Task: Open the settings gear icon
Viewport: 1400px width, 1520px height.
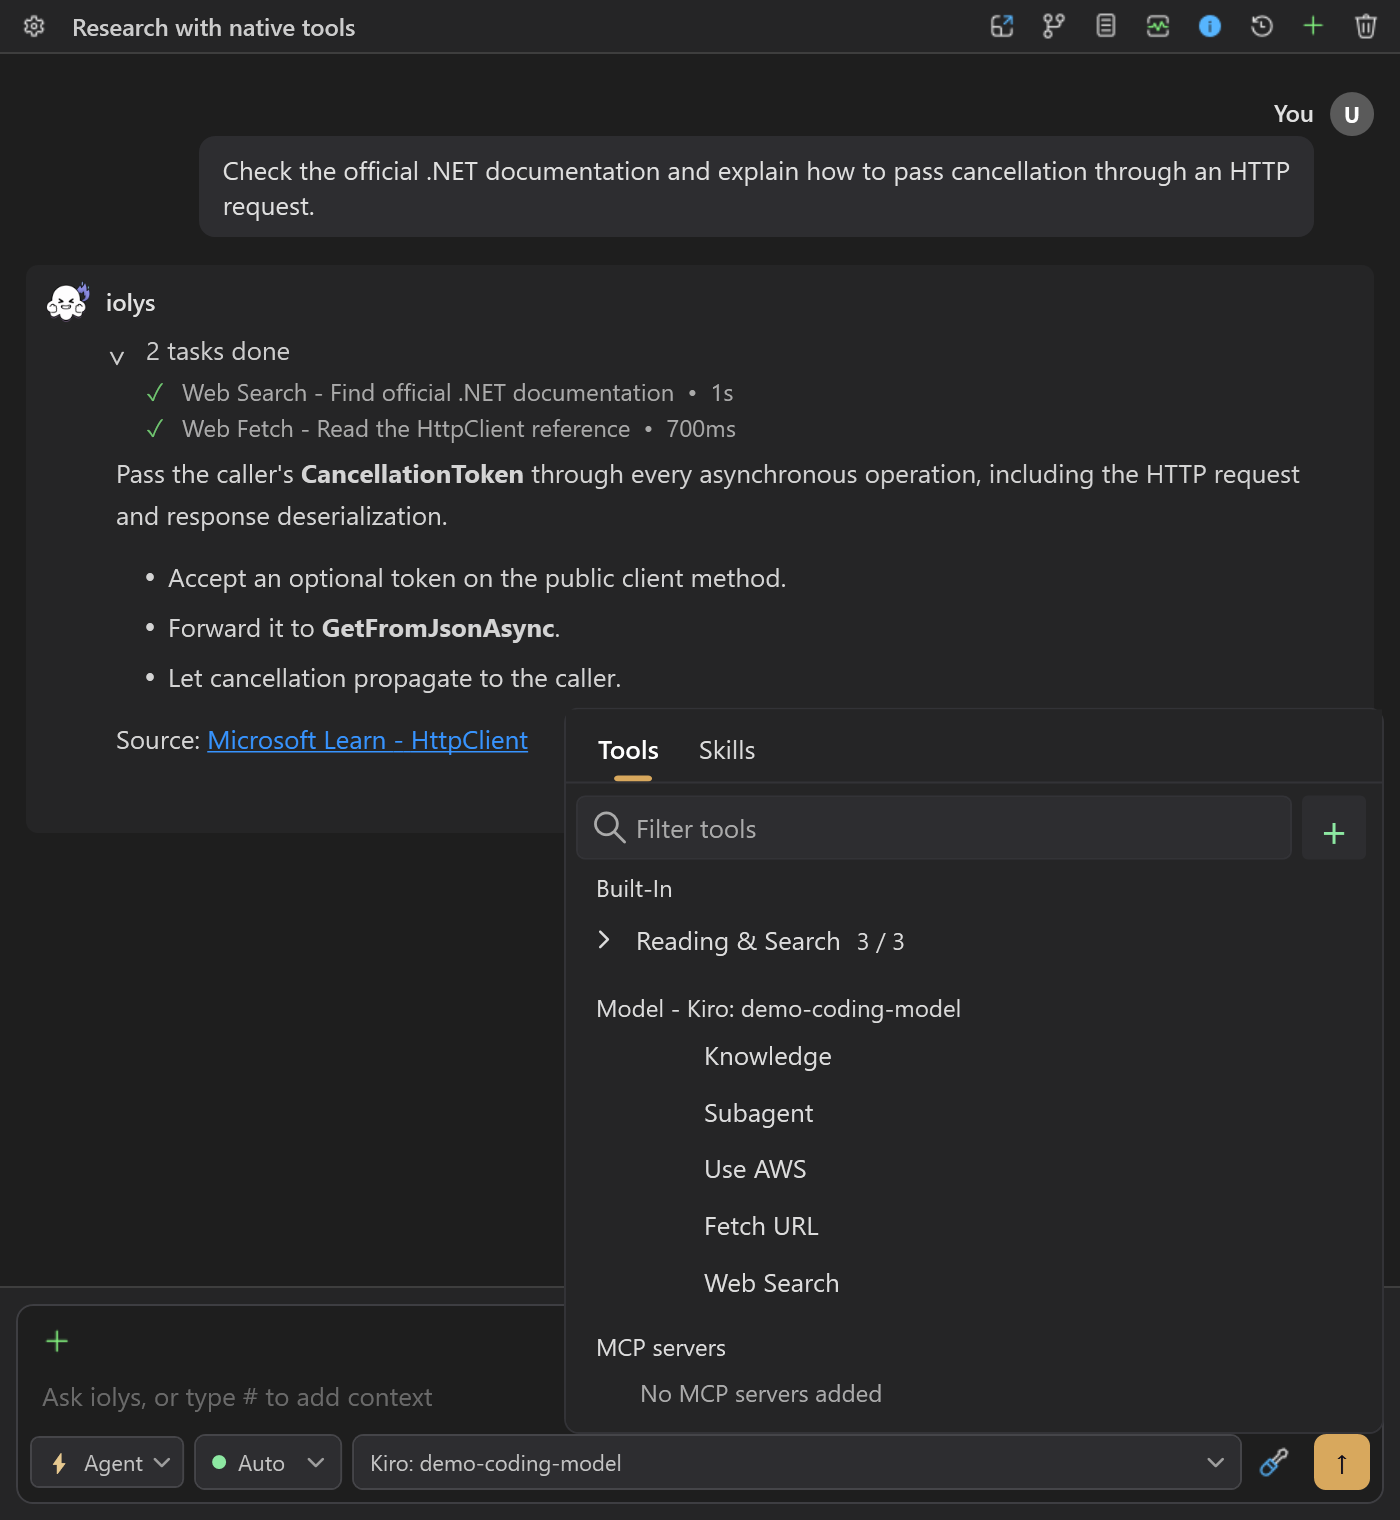Action: tap(34, 27)
